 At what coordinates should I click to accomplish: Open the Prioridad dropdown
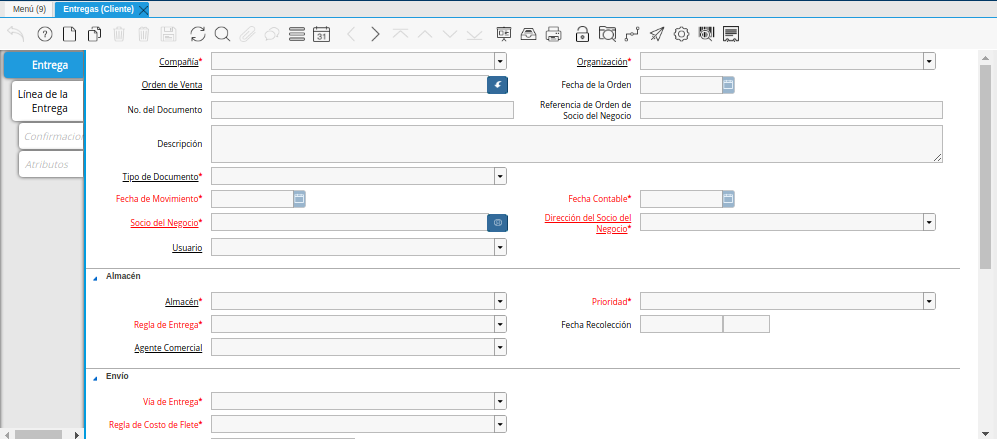click(930, 301)
